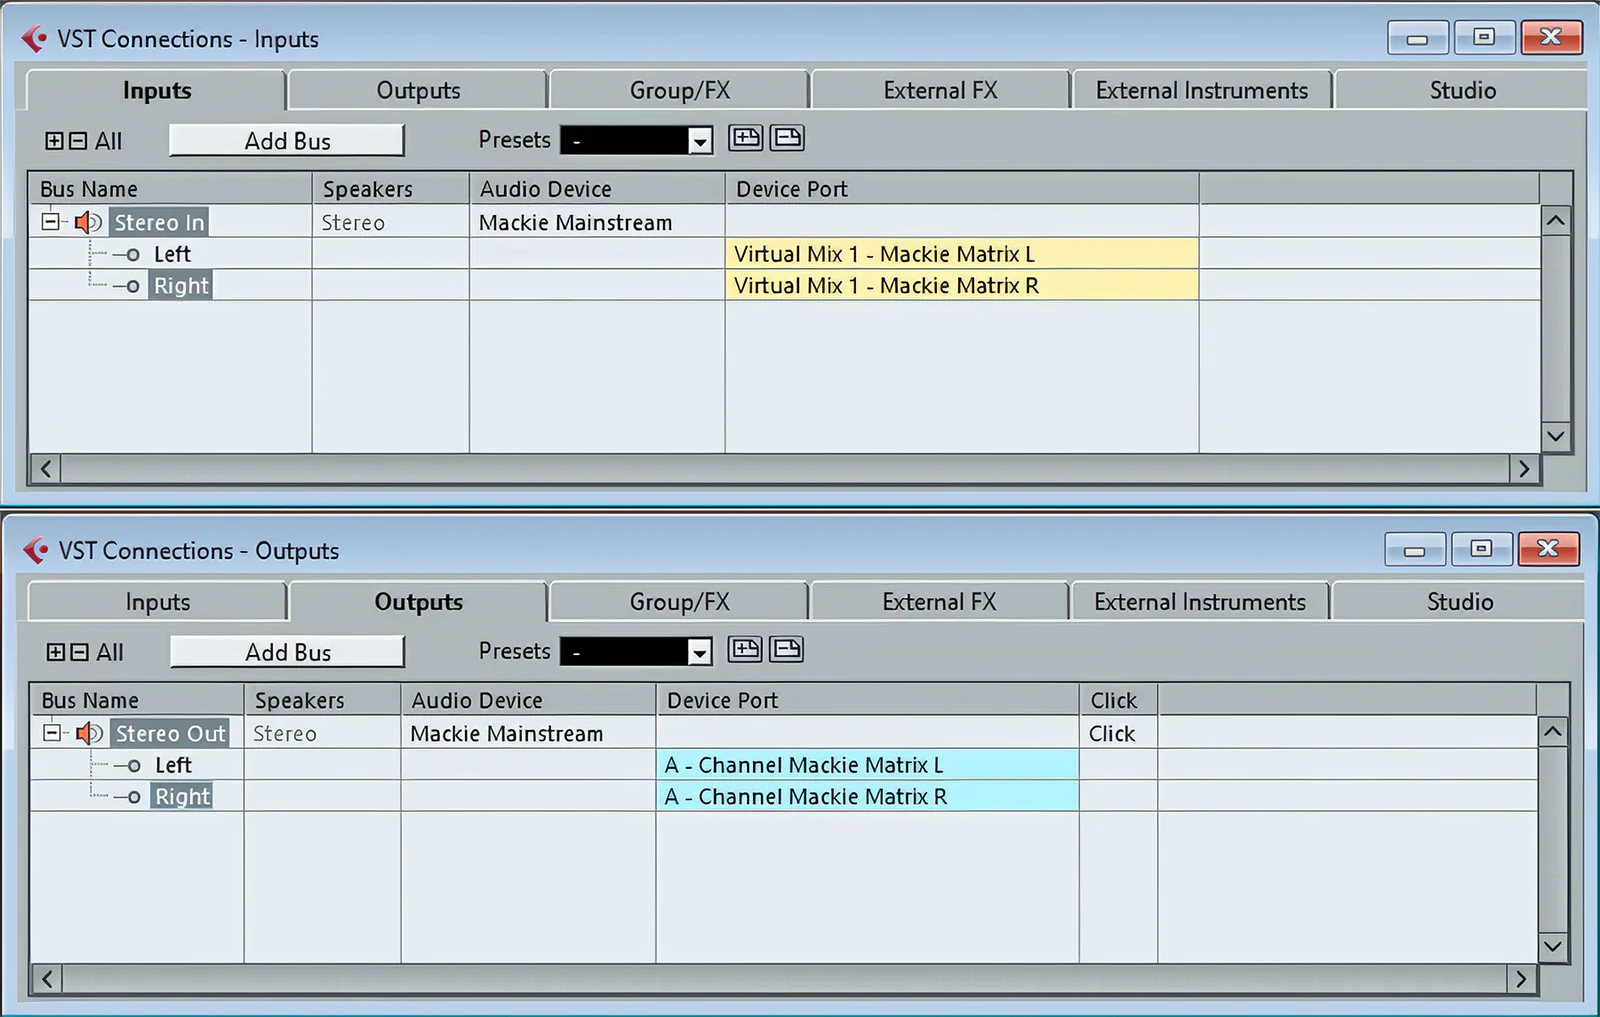Click the scroll left arrow in the Outputs window
This screenshot has height=1017, width=1600.
point(47,979)
